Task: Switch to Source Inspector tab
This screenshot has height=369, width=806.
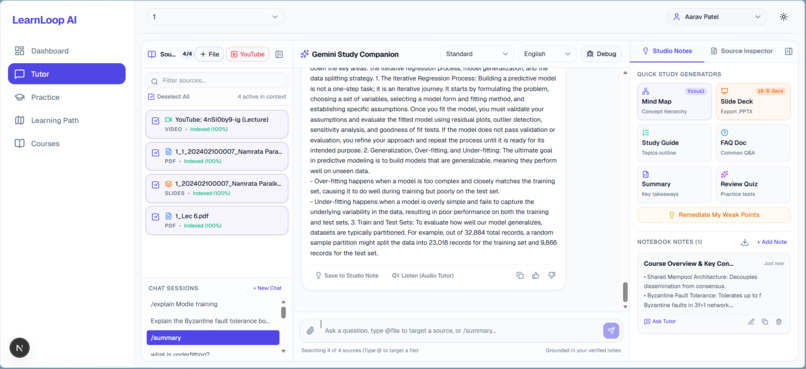Action: click(x=742, y=51)
